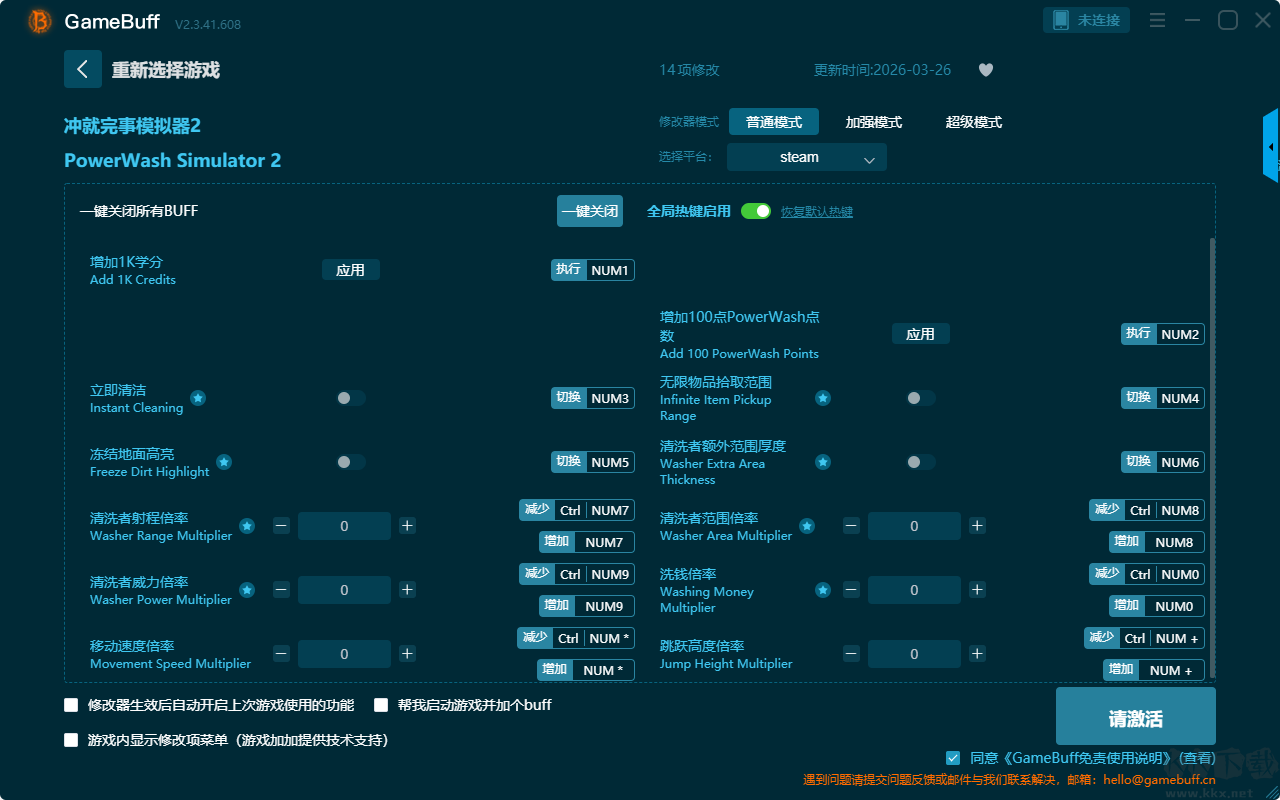Click 未连接 connection status button
1280x800 pixels.
coord(1087,20)
